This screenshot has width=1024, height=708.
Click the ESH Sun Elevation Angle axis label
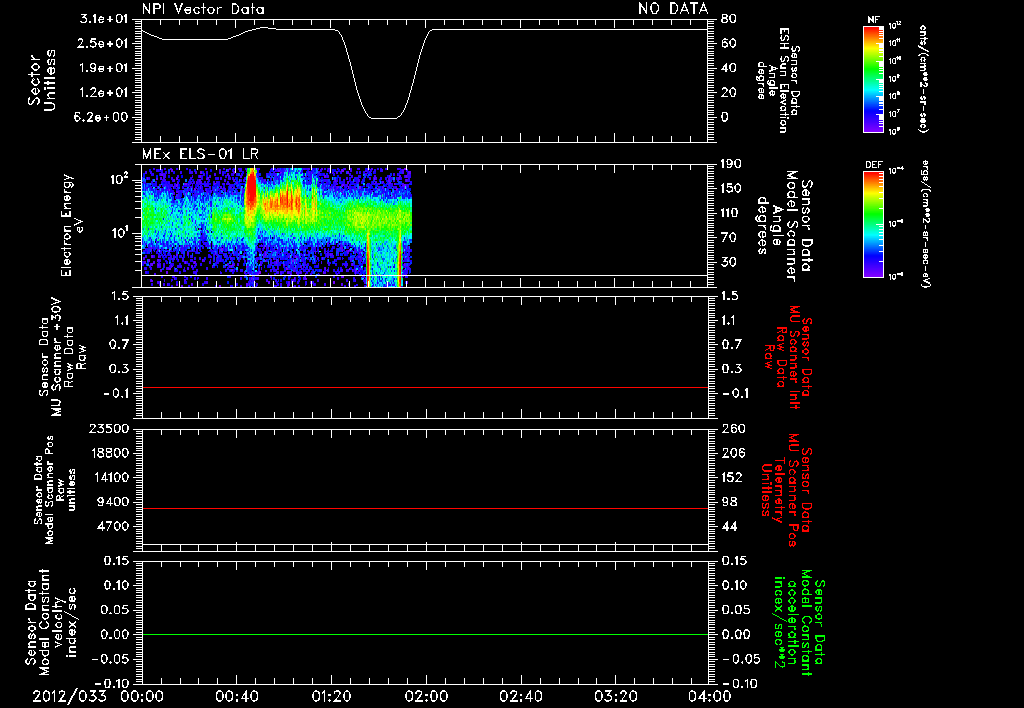(x=778, y=80)
